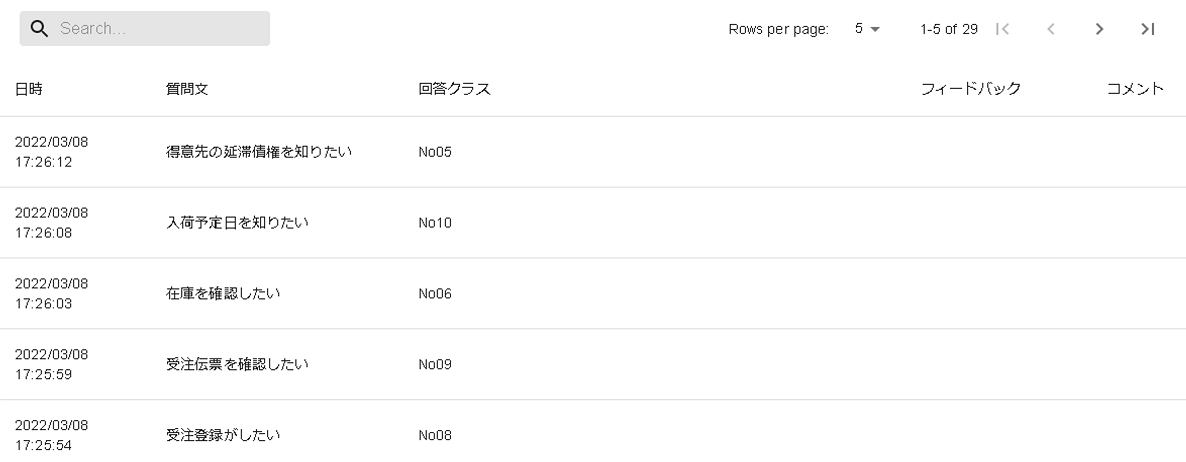1186x462 pixels.
Task: Select the row 得意先の延滞債権を知りたい
Action: pyautogui.click(x=259, y=153)
